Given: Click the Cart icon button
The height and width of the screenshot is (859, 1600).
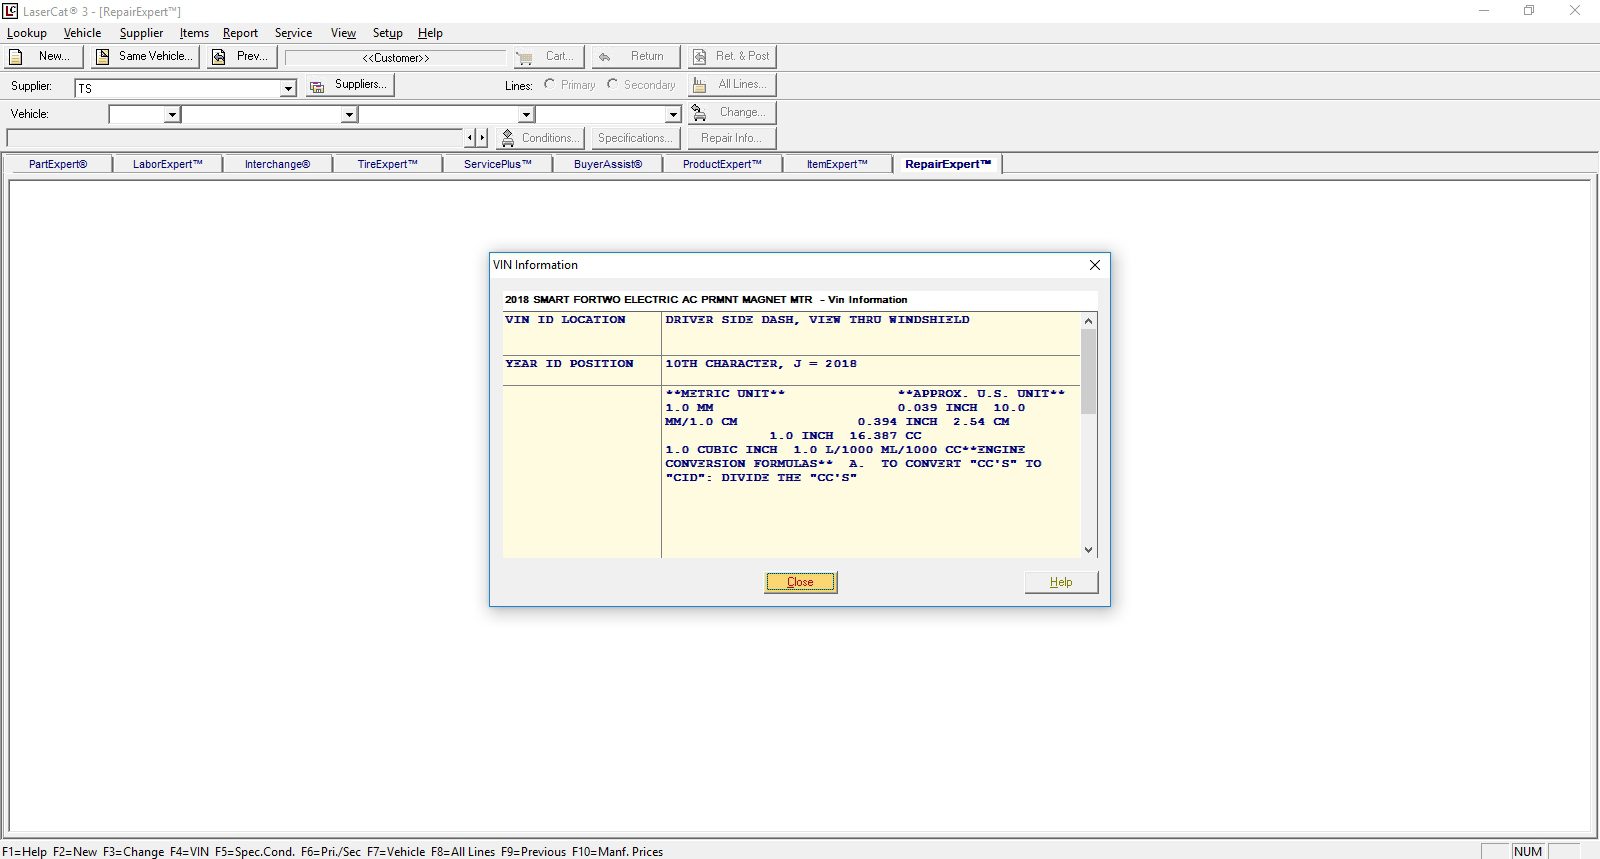Looking at the screenshot, I should [x=525, y=57].
